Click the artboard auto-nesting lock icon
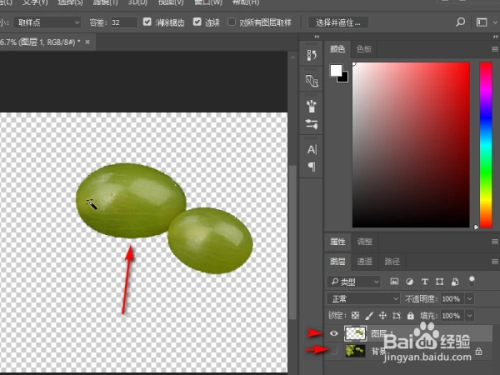Screen dimensions: 500x375 (396, 315)
